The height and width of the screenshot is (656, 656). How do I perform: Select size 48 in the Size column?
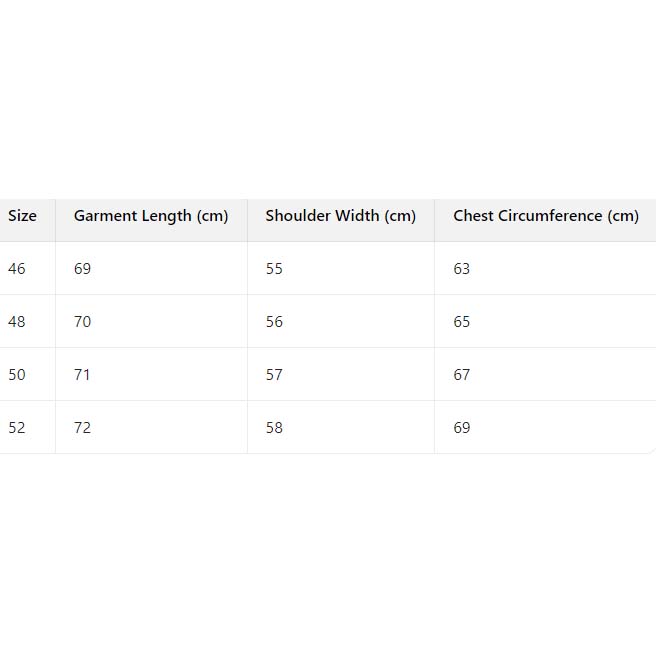pos(16,322)
